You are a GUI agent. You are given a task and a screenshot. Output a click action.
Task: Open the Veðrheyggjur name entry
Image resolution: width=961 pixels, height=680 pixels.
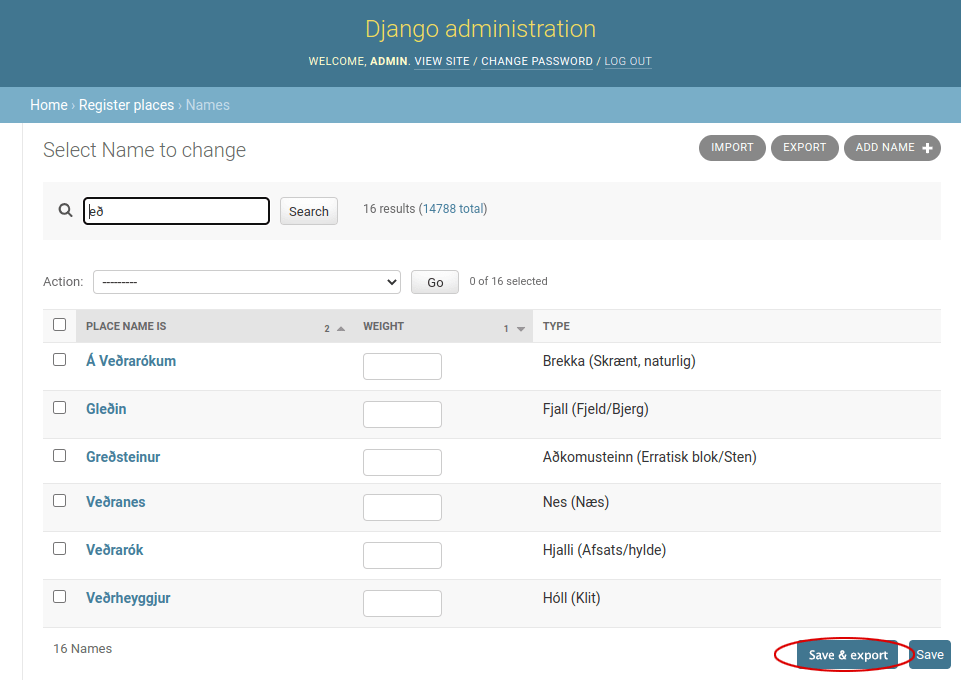pyautogui.click(x=128, y=598)
